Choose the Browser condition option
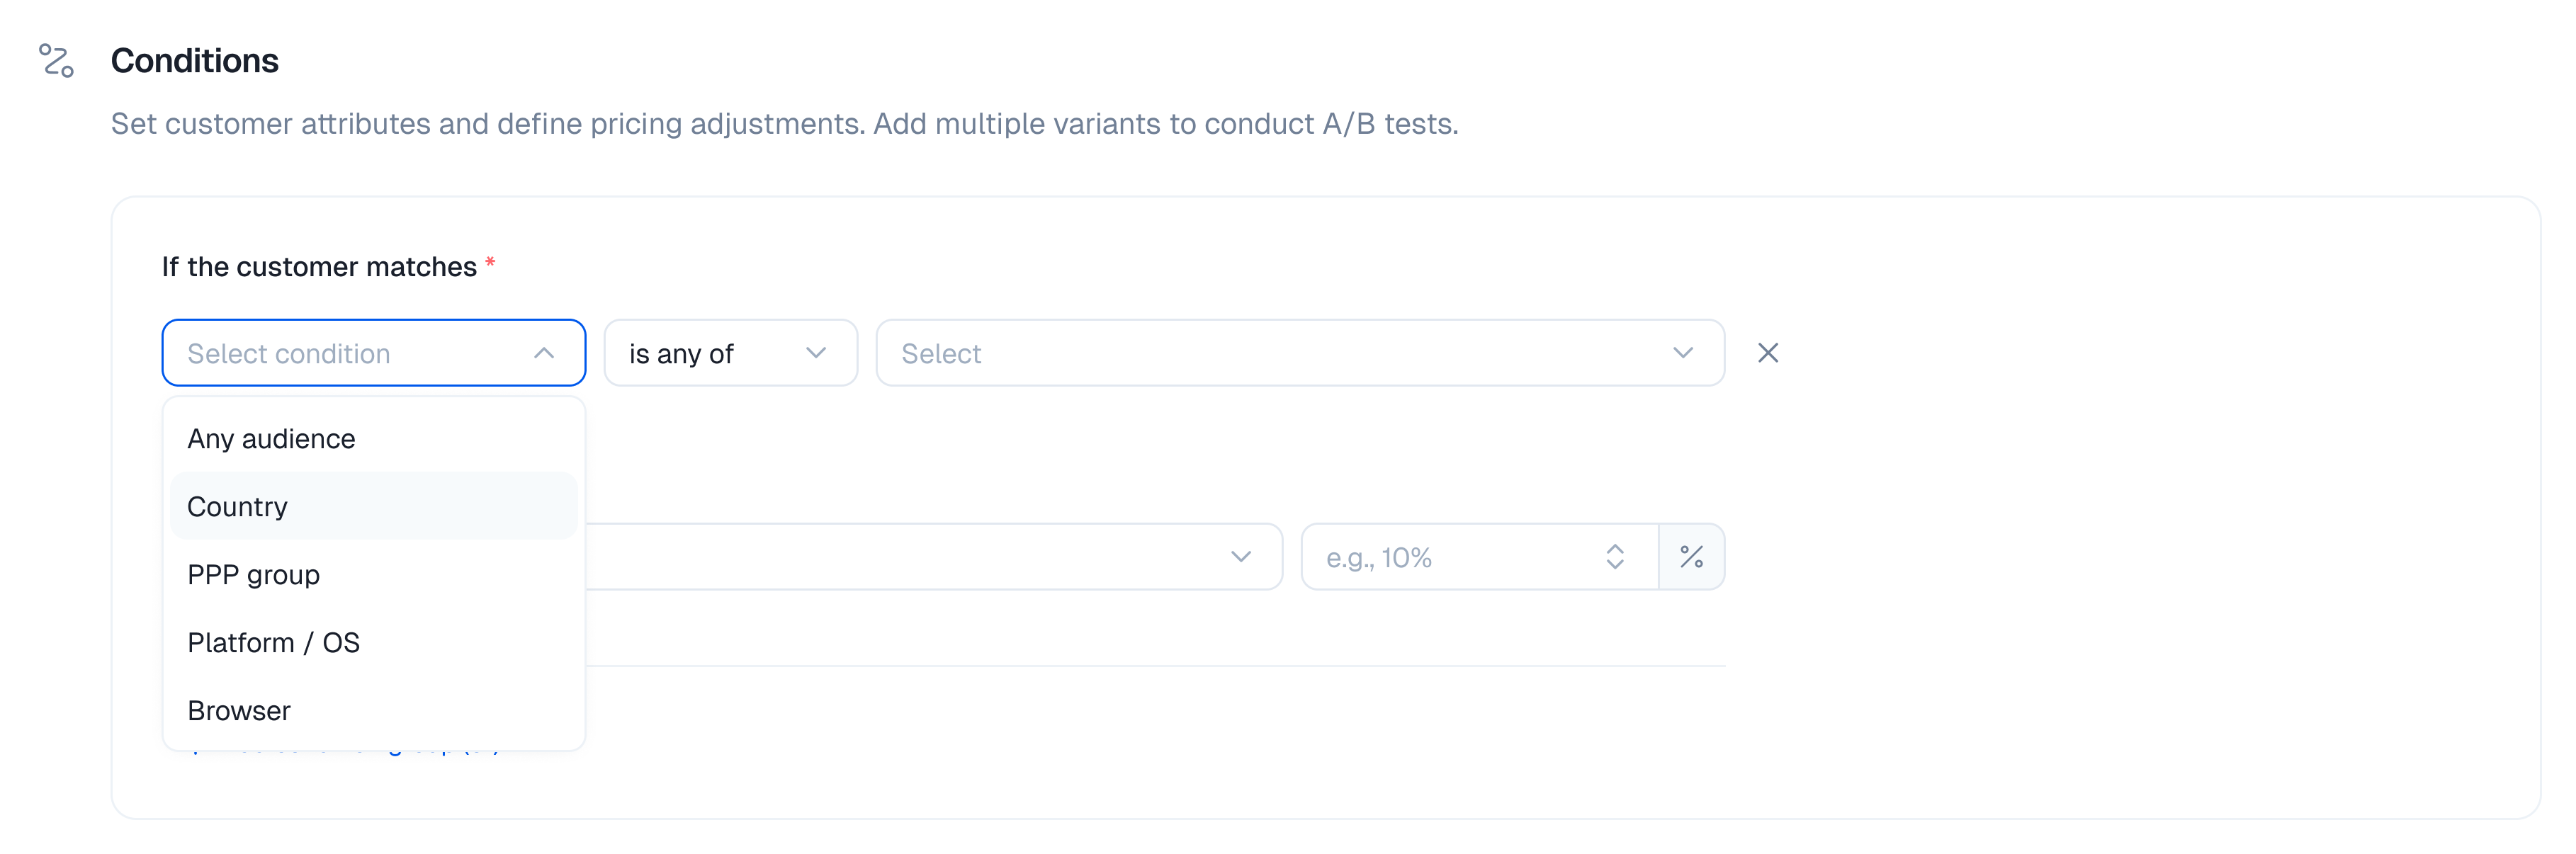Viewport: 2576px width, 854px height. click(x=239, y=711)
